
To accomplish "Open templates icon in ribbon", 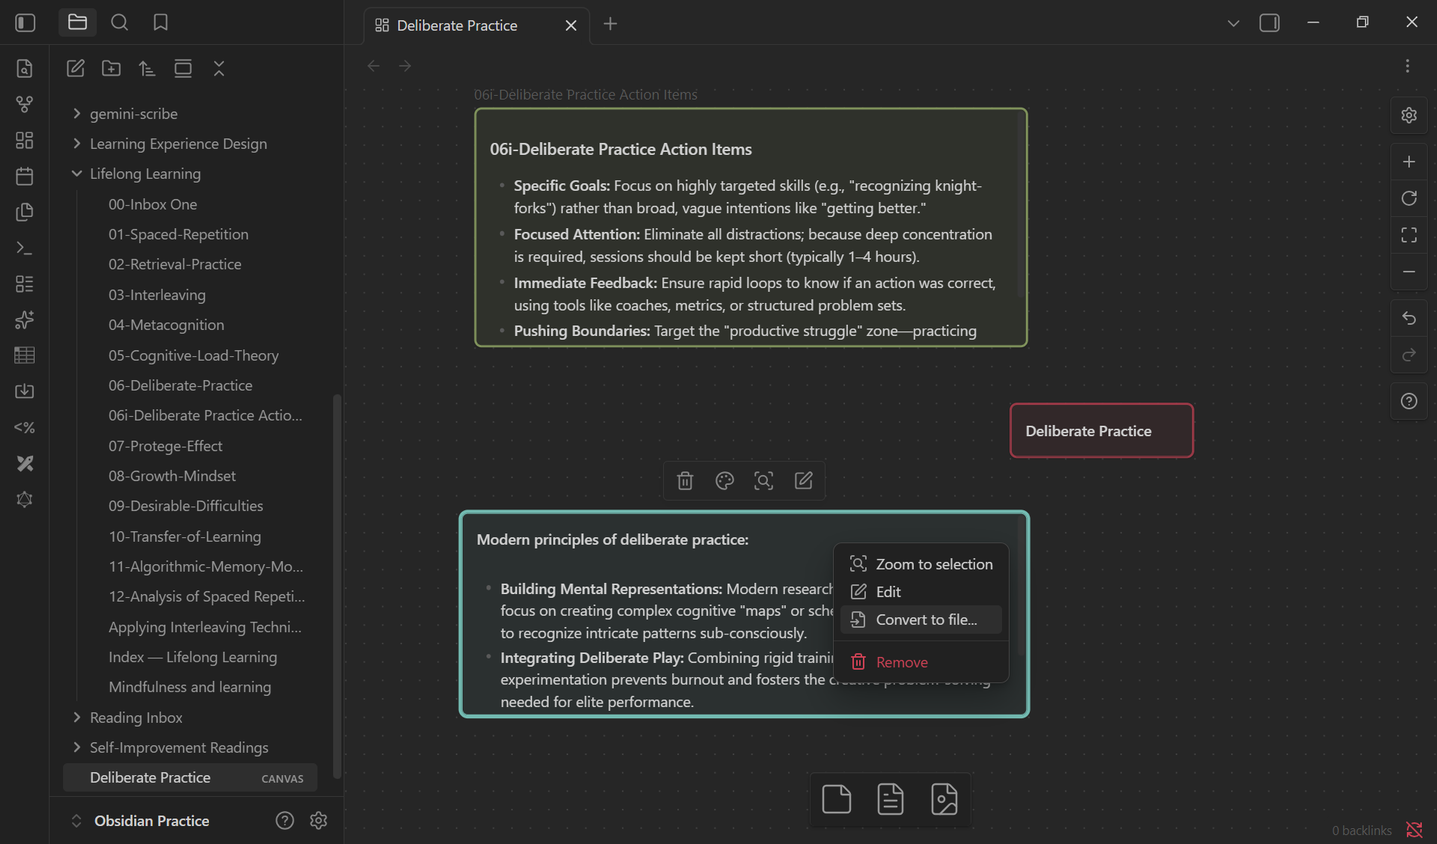I will 25,212.
